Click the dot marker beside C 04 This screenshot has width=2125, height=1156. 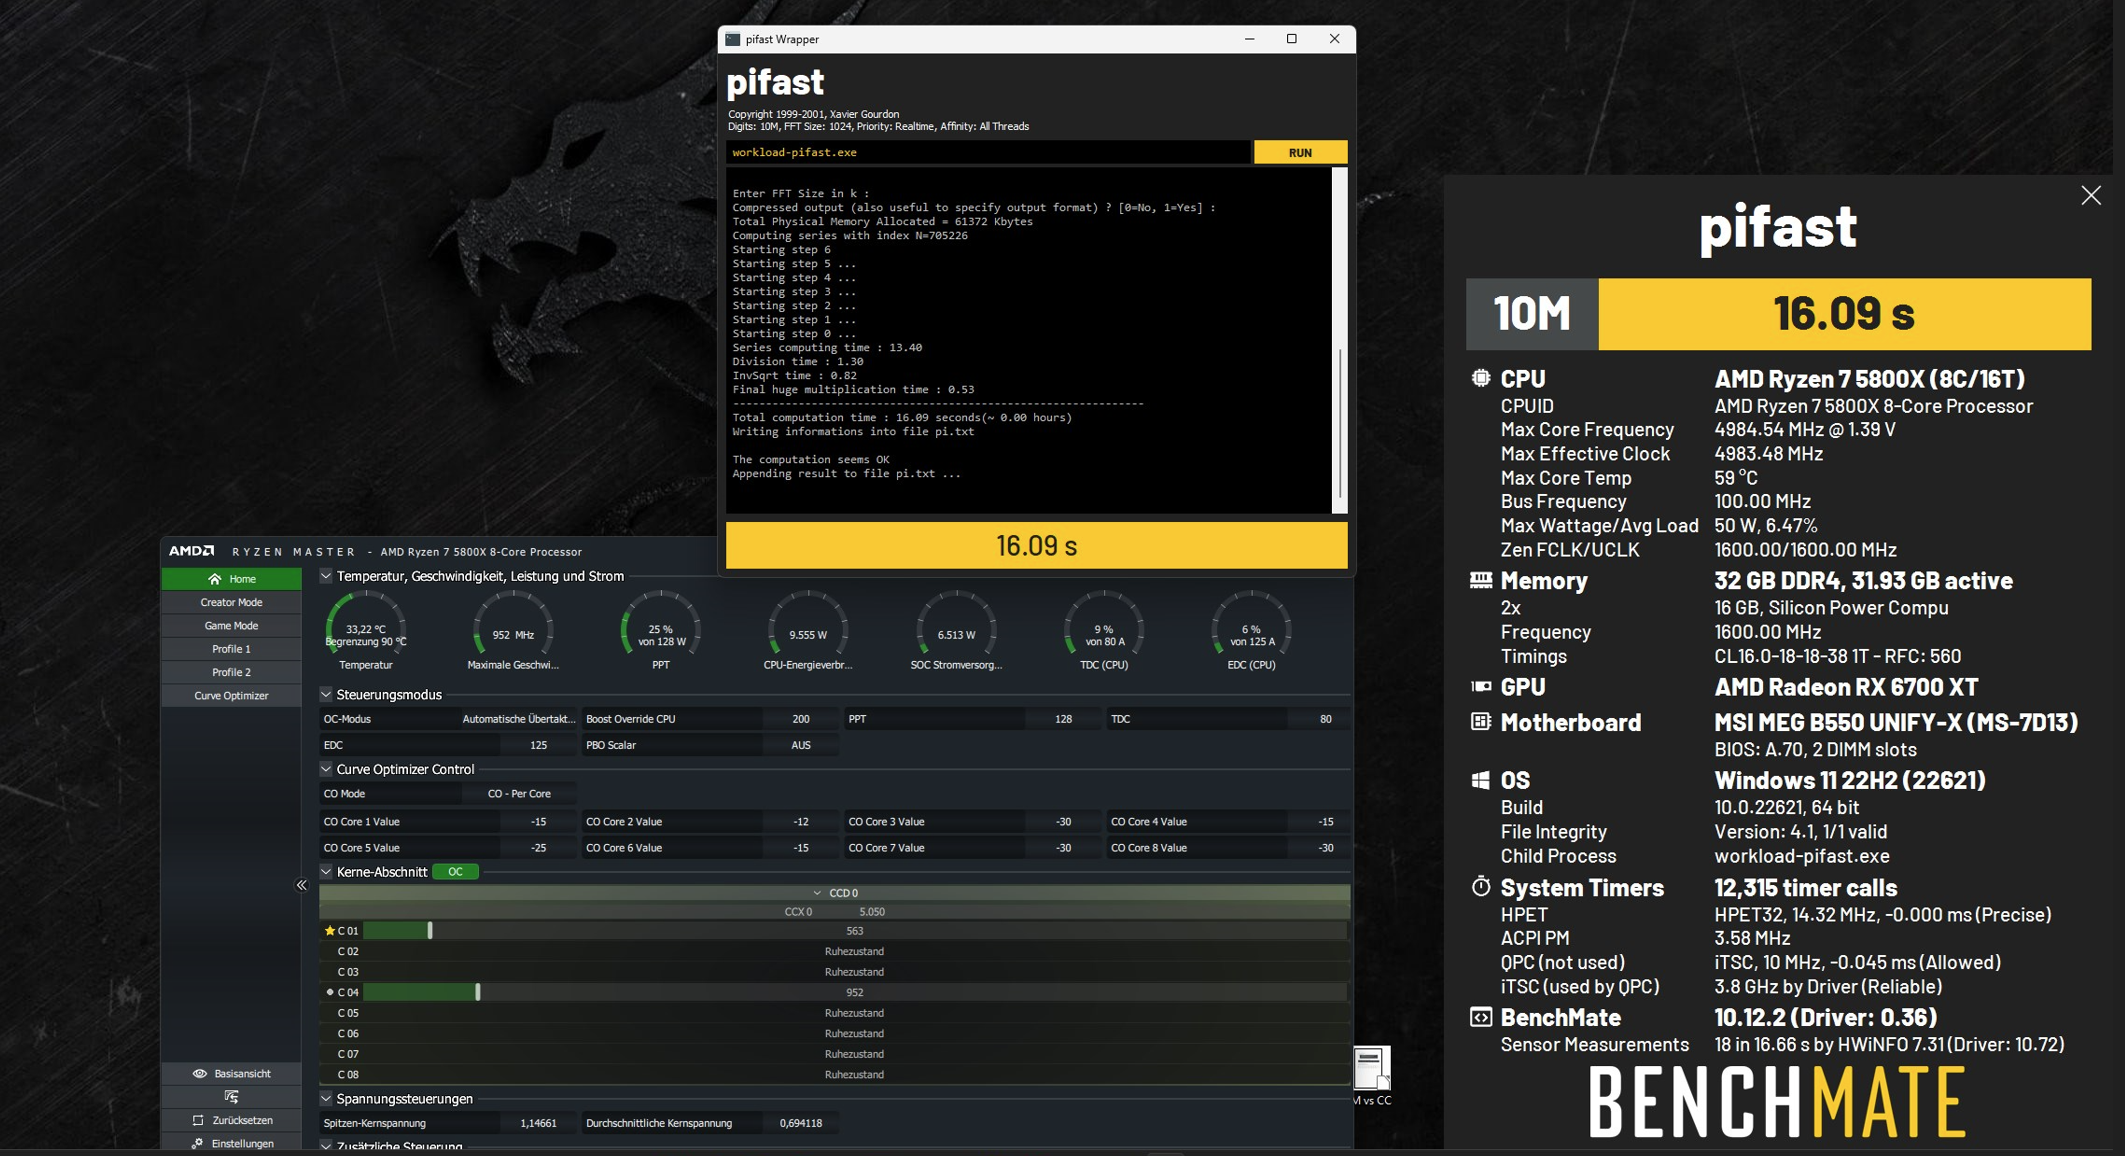[x=330, y=992]
